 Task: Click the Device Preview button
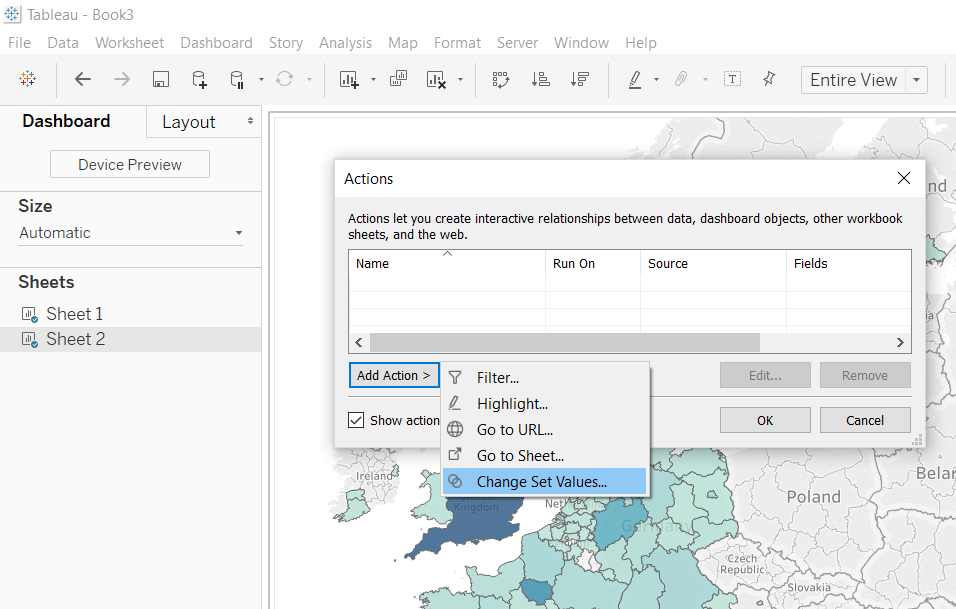click(130, 165)
